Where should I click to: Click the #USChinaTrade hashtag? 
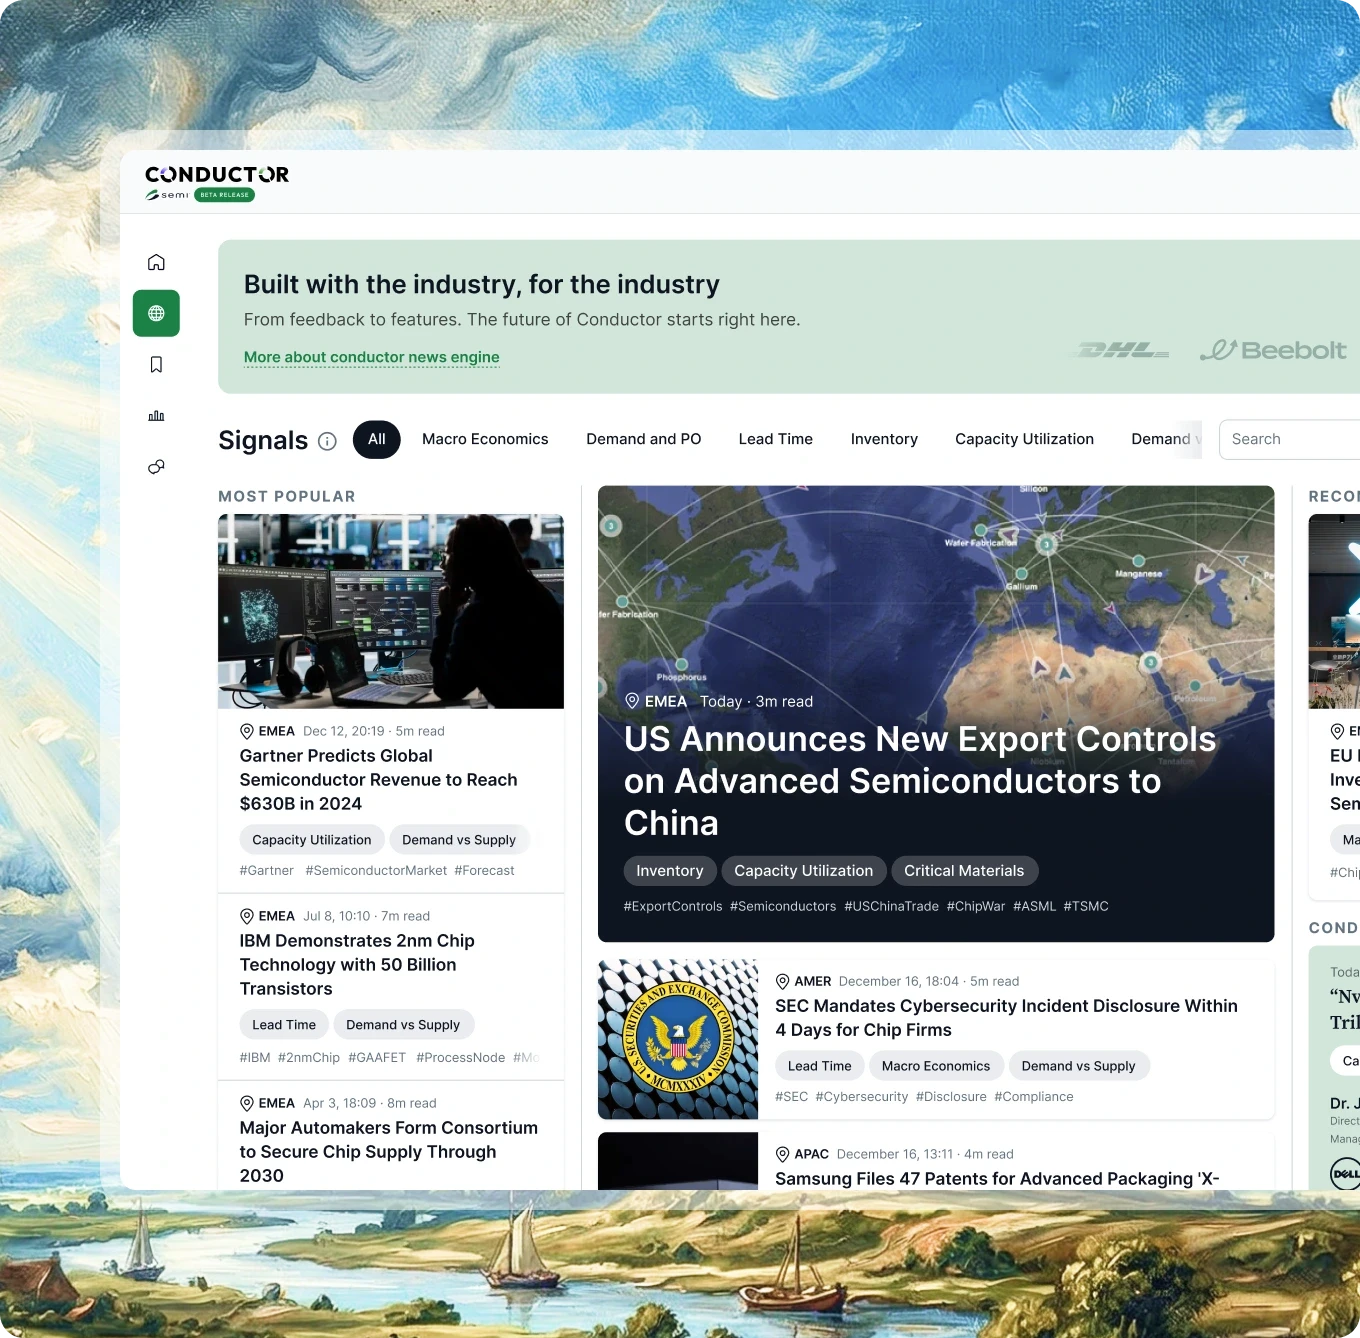click(892, 907)
